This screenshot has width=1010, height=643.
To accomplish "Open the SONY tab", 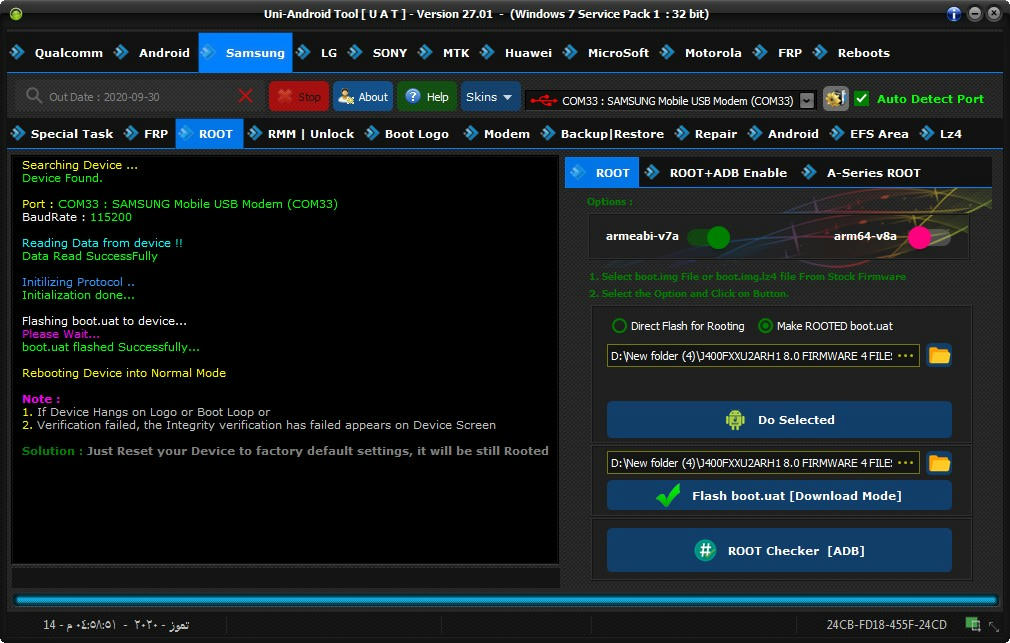I will pyautogui.click(x=378, y=53).
